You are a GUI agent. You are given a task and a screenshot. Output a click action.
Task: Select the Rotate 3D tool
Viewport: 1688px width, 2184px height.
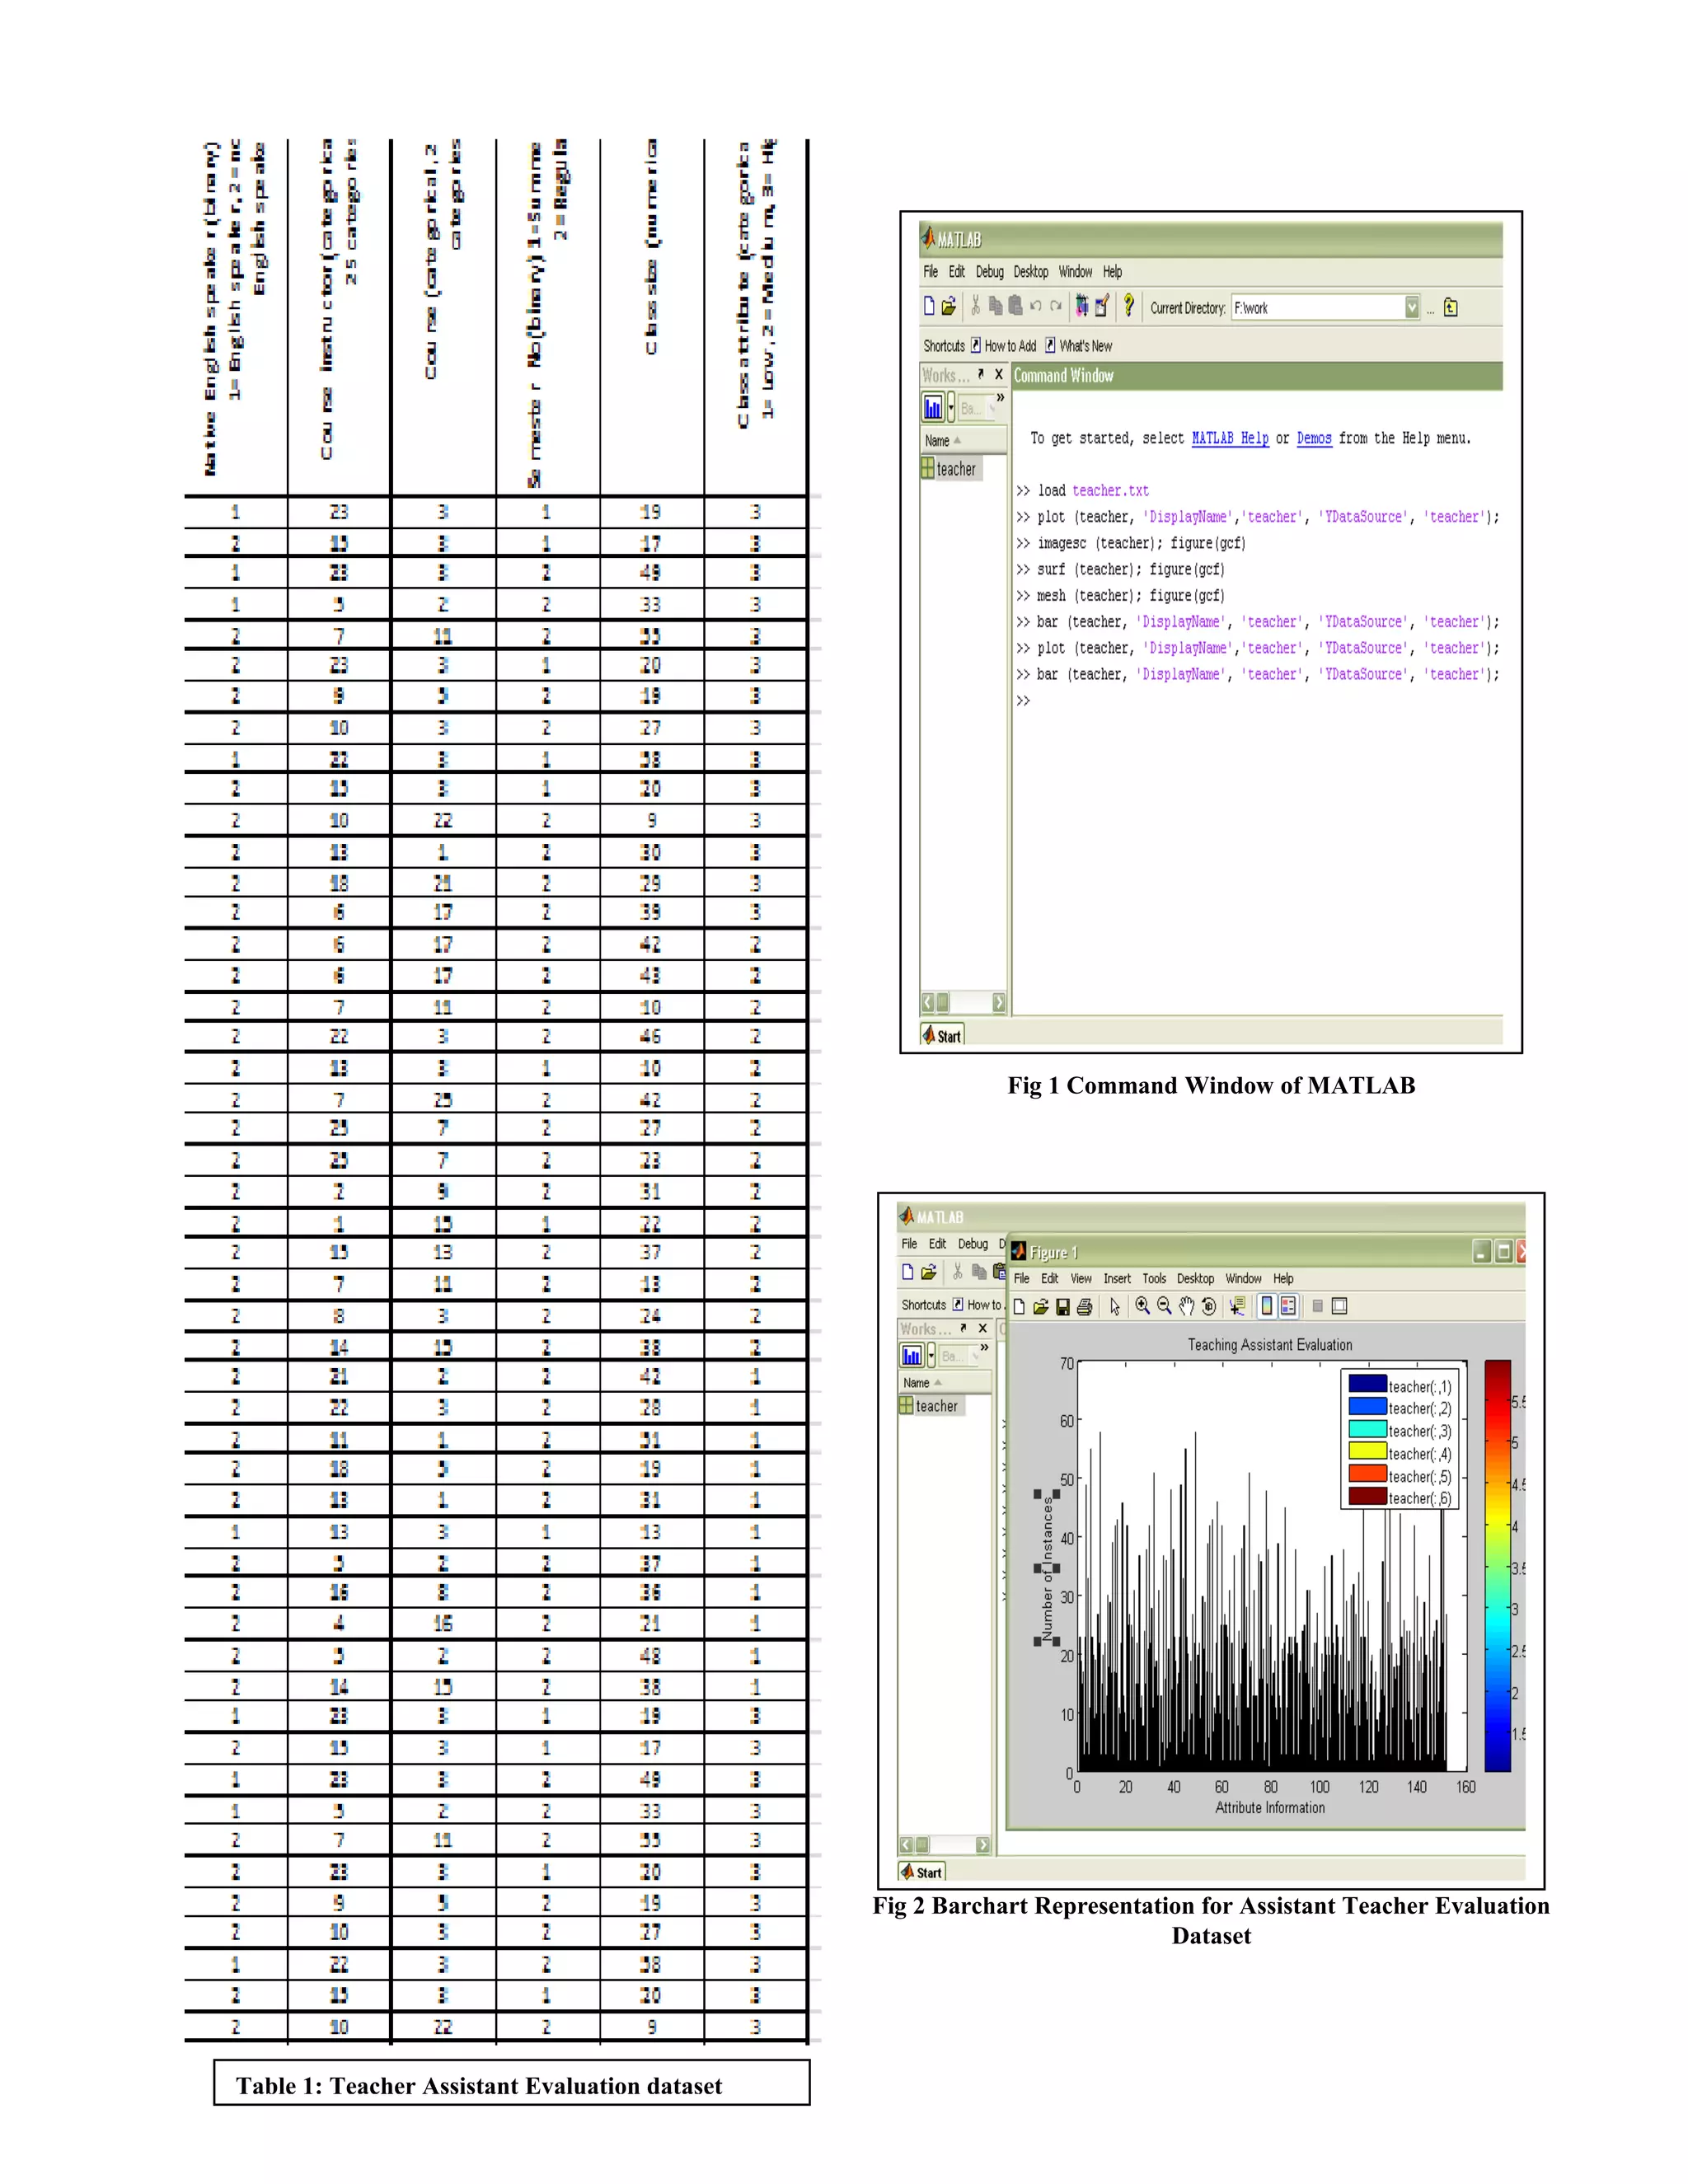click(1209, 1306)
